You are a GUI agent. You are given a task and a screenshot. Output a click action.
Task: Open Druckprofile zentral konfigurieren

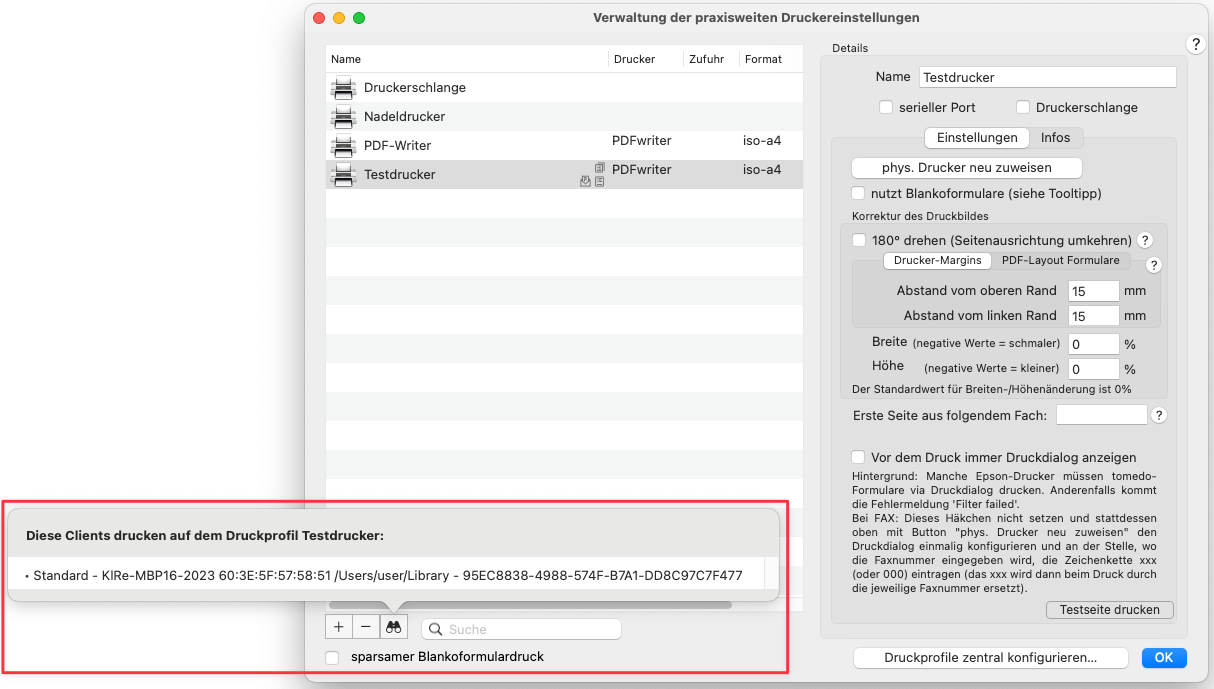coord(990,658)
